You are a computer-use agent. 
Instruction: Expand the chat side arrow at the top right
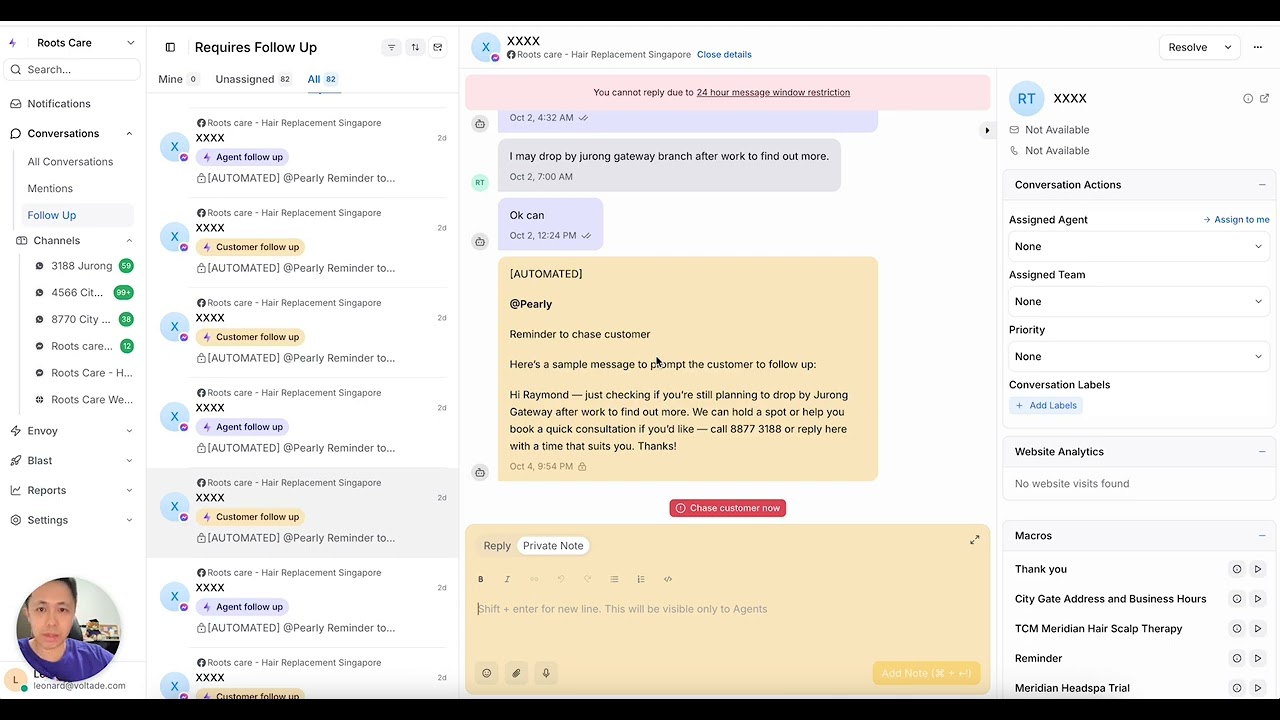987,130
